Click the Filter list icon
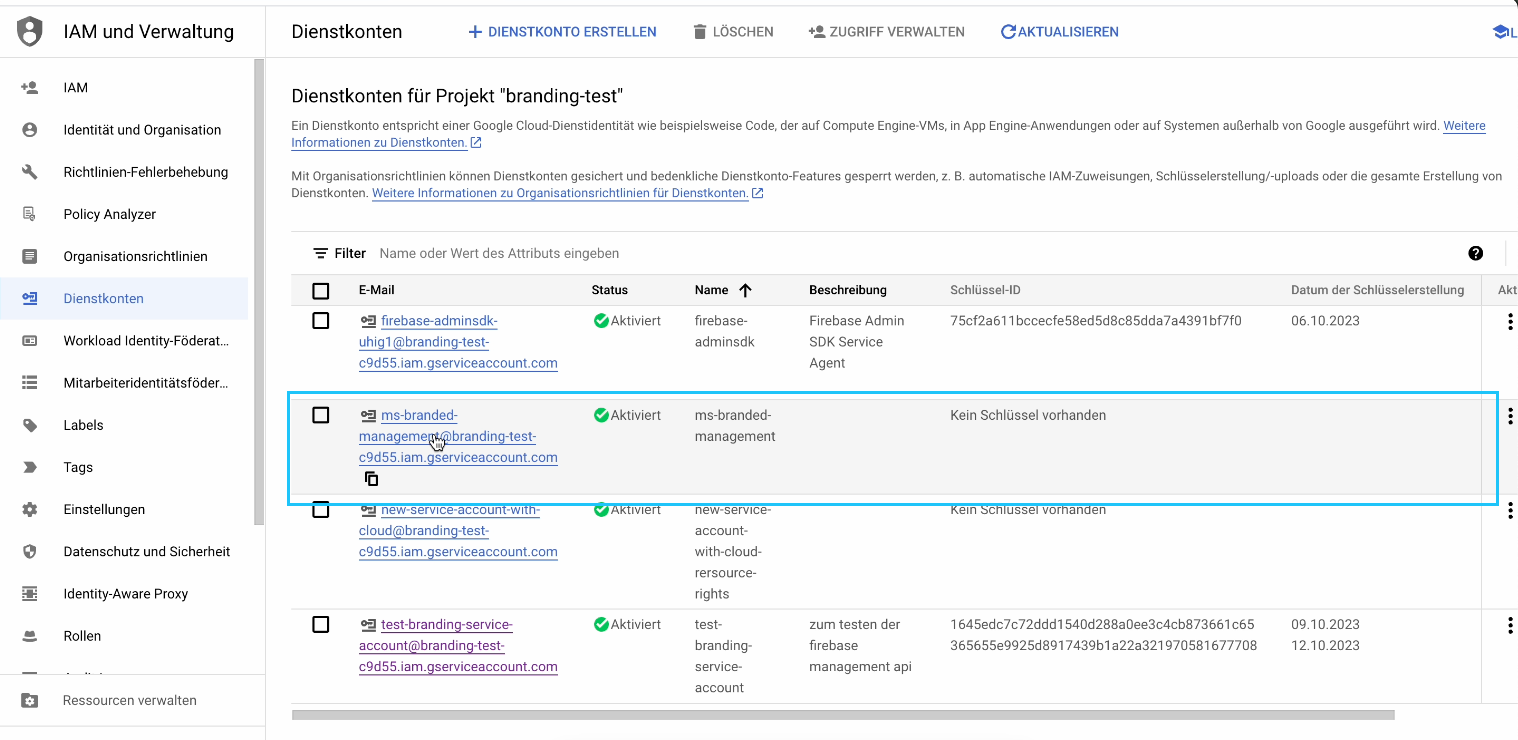The height and width of the screenshot is (740, 1518). tap(320, 253)
